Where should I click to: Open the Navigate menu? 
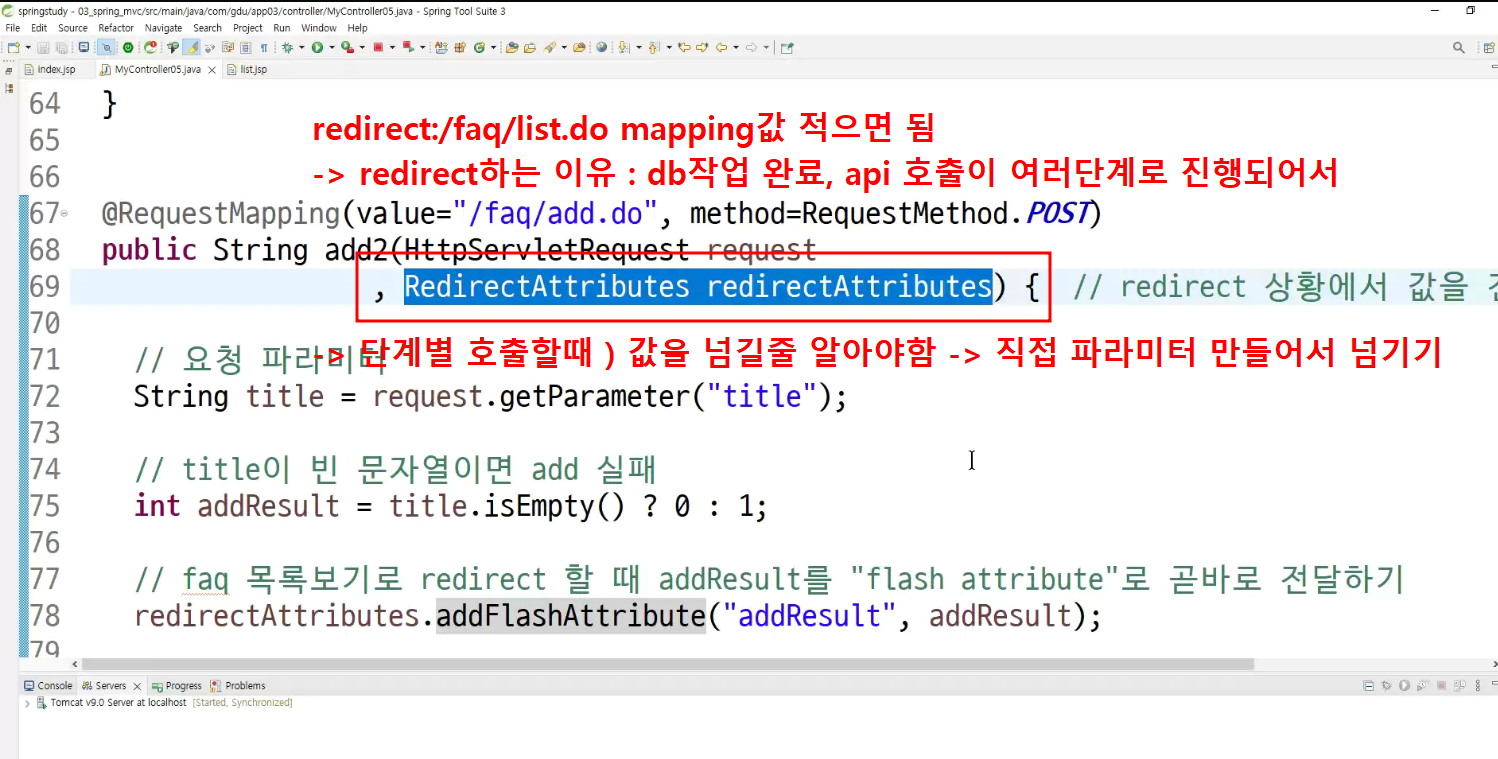pyautogui.click(x=164, y=28)
